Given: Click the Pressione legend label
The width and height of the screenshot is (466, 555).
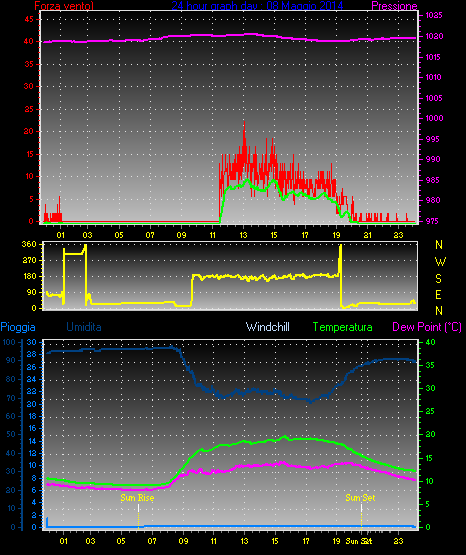Looking at the screenshot, I should point(394,5).
